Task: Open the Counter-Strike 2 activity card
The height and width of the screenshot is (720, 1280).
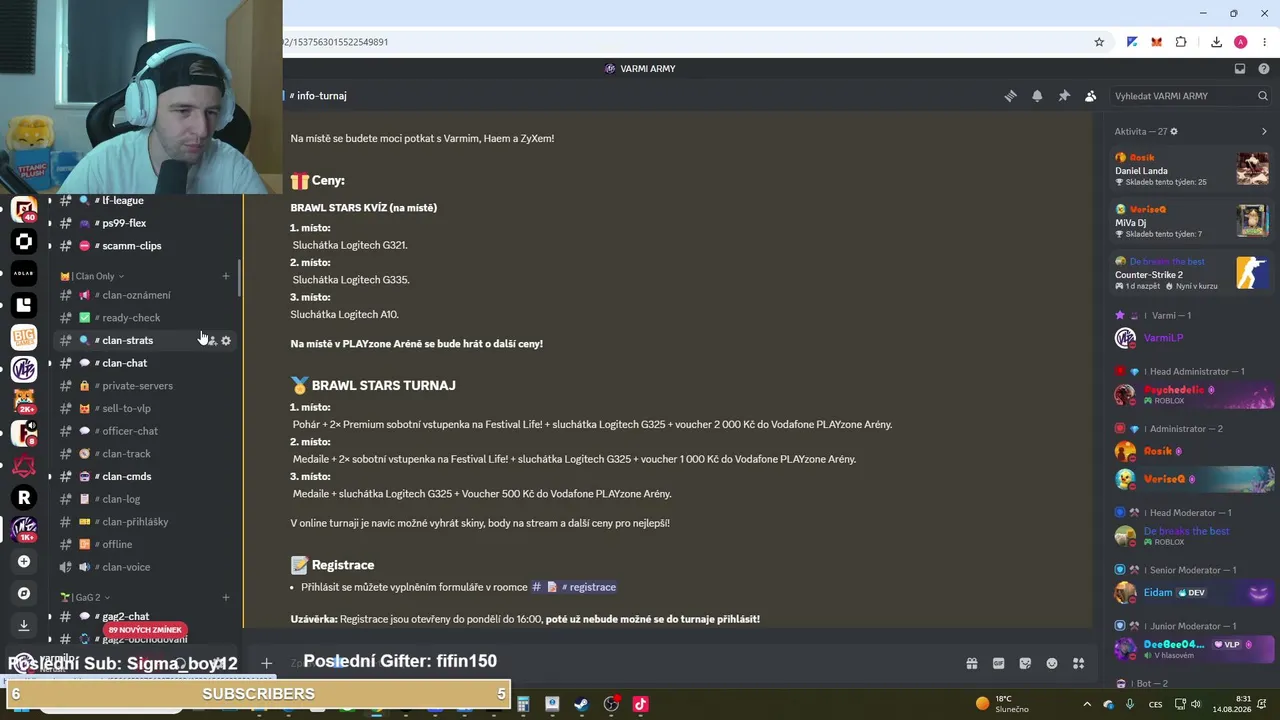Action: 1191,273
